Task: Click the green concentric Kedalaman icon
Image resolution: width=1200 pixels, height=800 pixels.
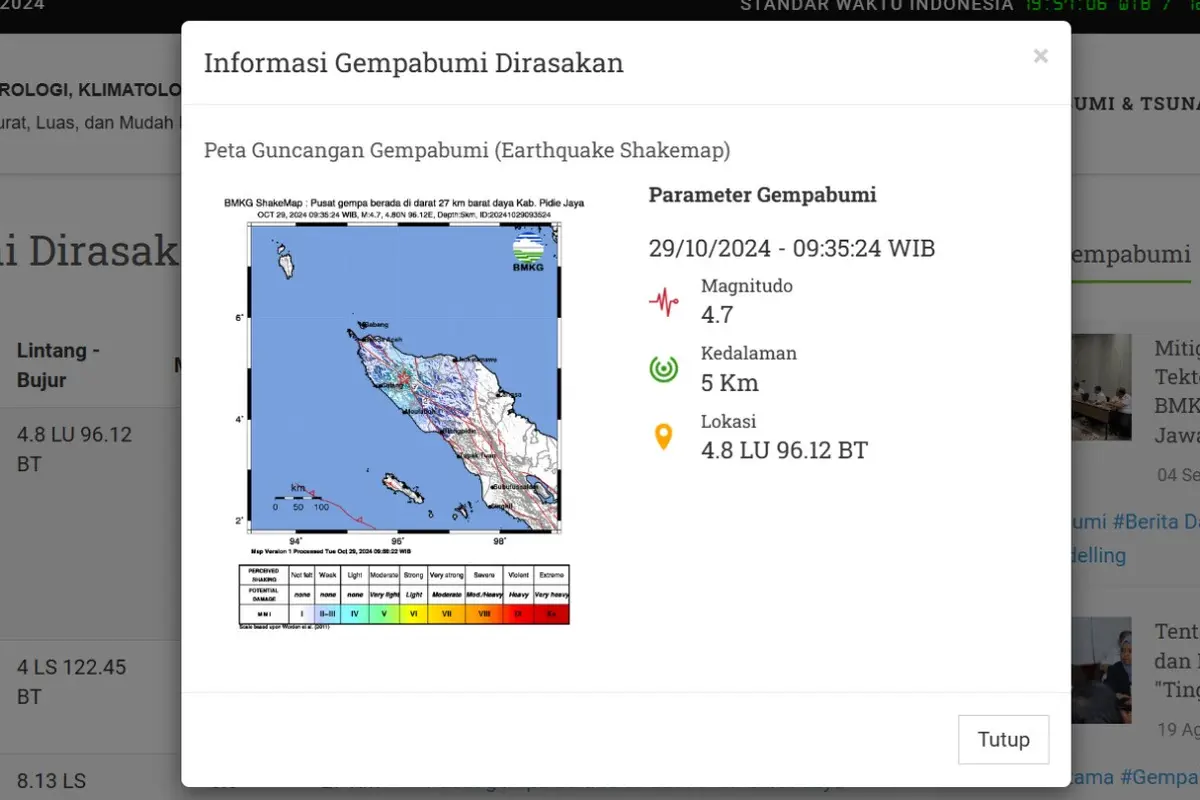Action: point(663,369)
